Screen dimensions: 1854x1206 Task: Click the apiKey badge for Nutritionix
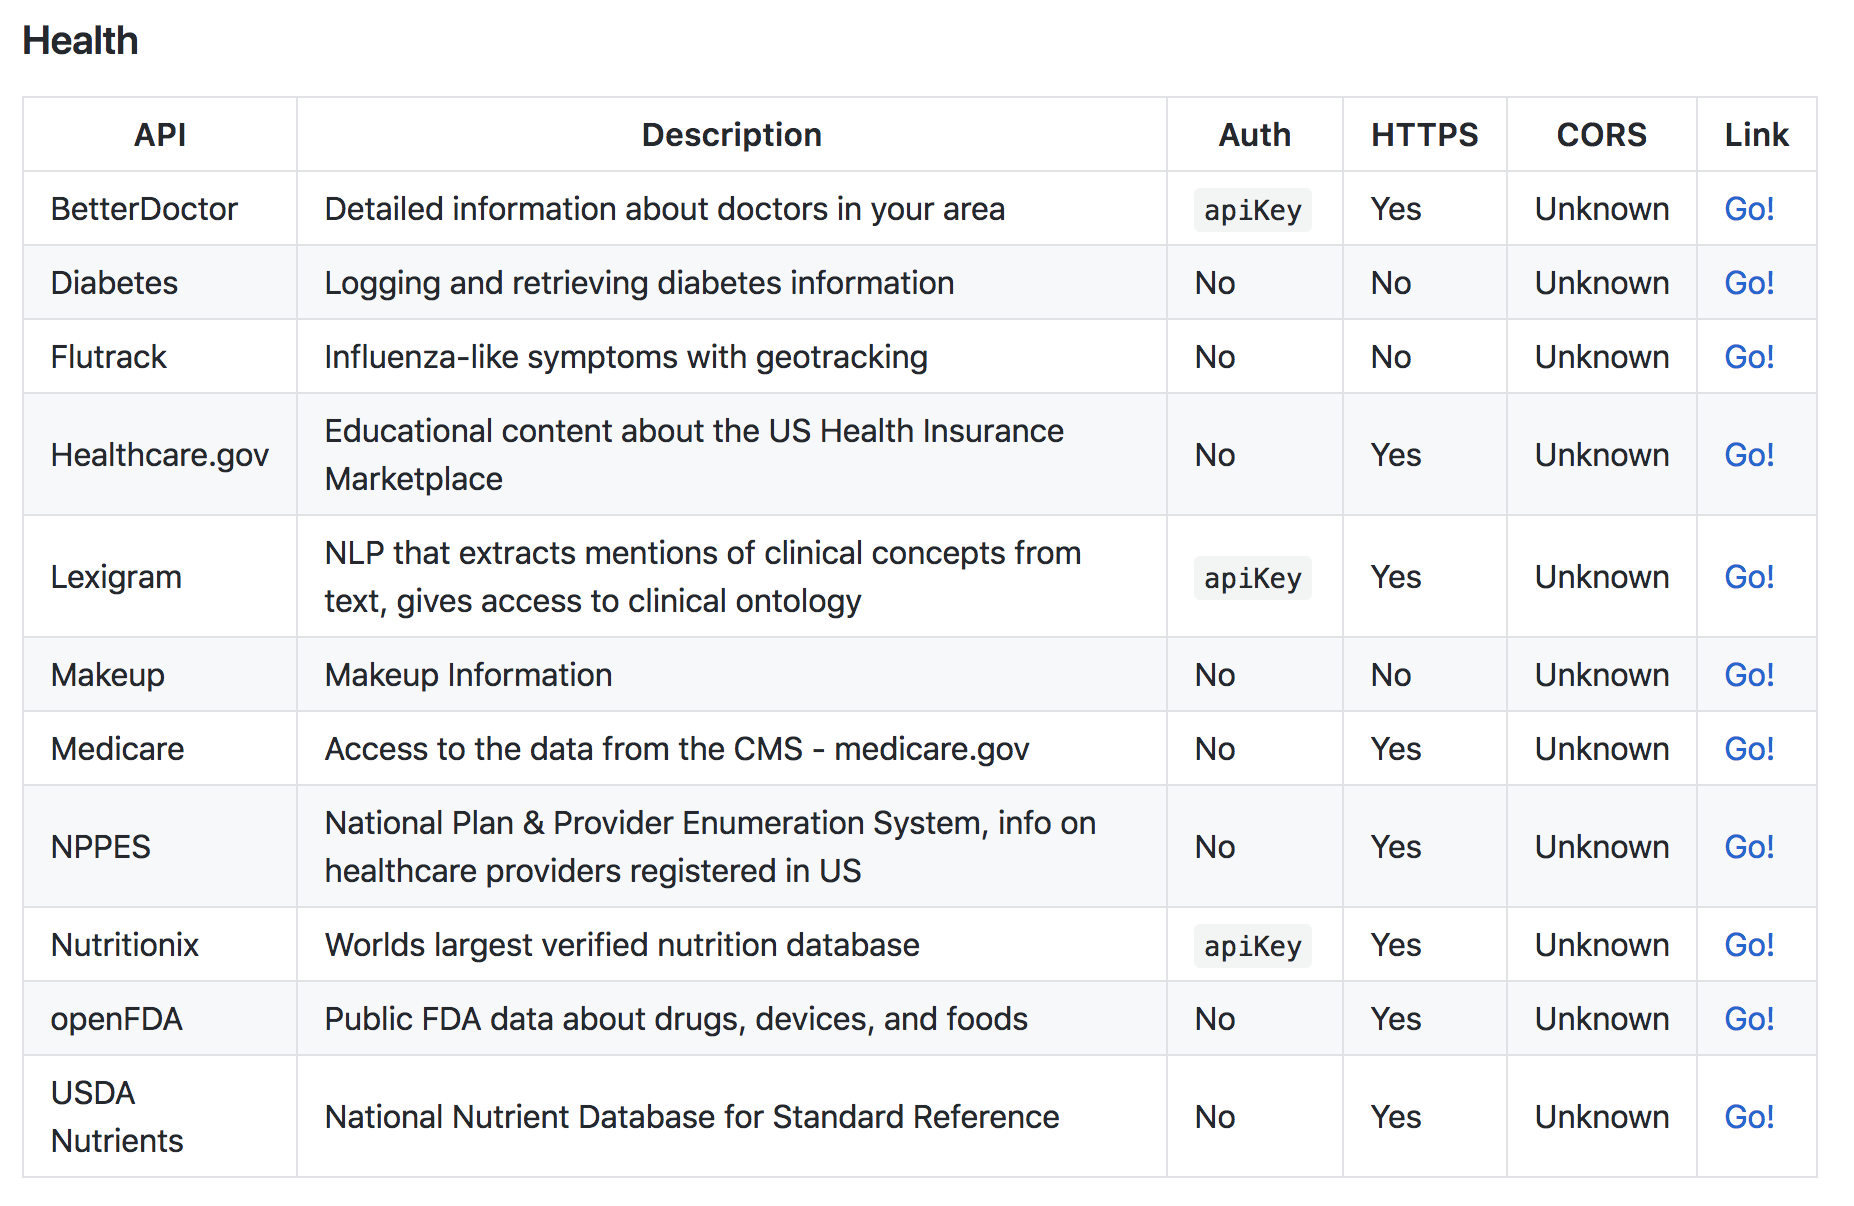1252,946
